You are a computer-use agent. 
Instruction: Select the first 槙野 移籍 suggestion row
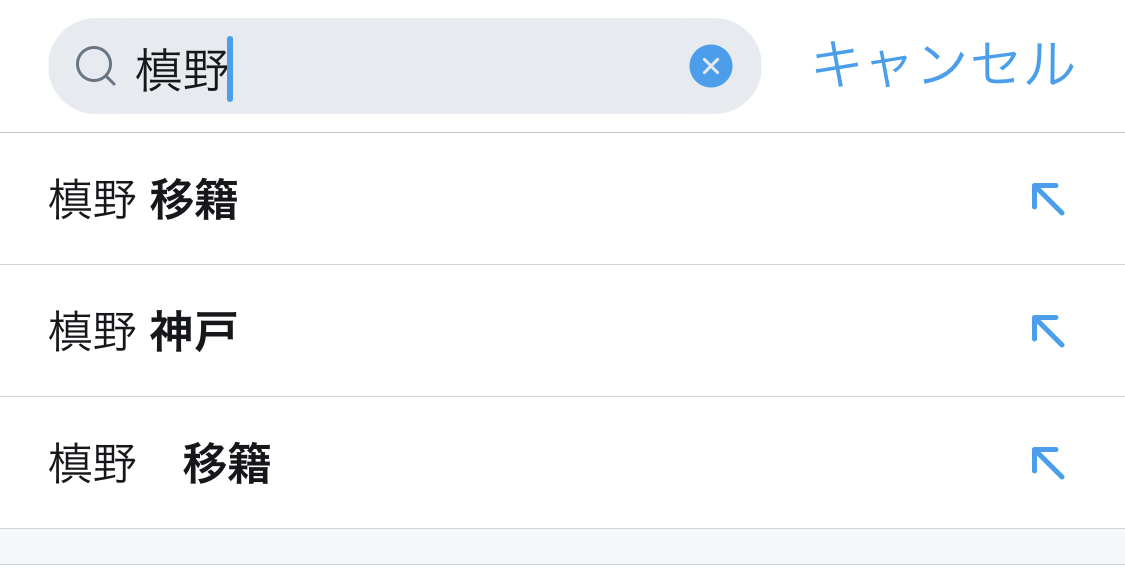pyautogui.click(x=500, y=199)
